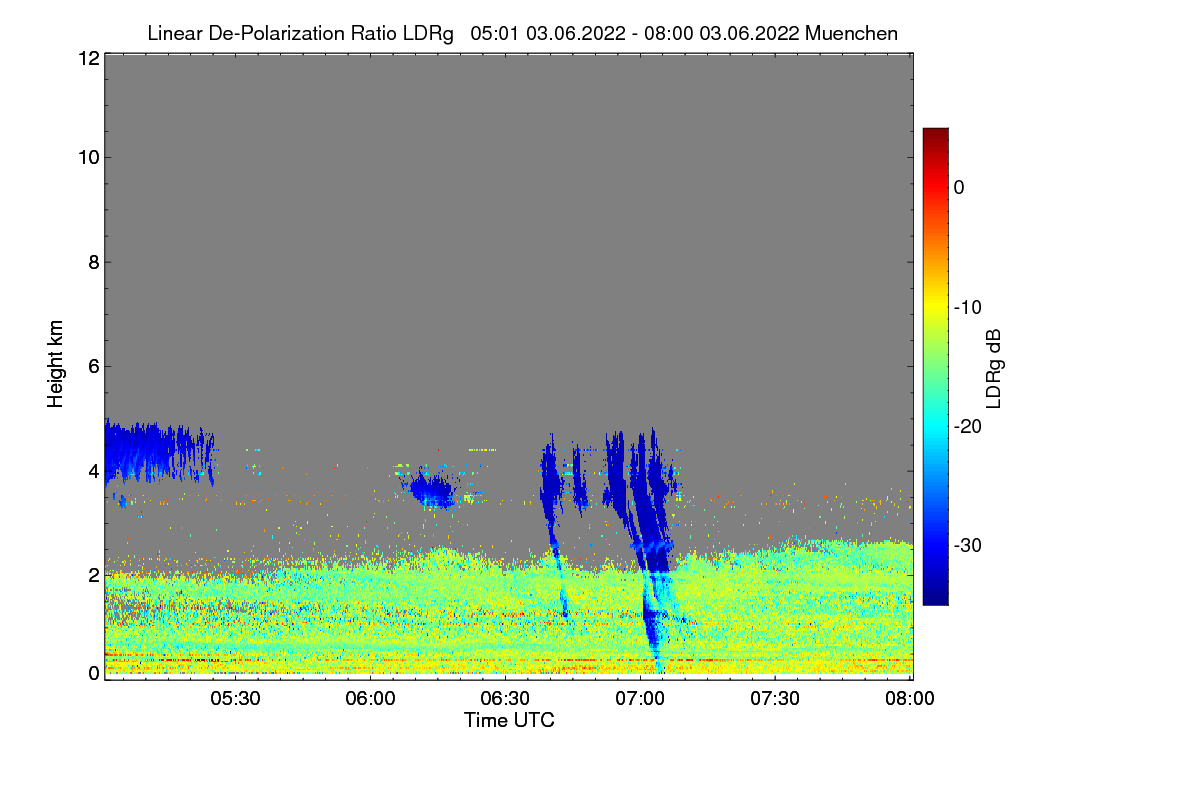This screenshot has height=800, width=1200.
Task: Click the 'Height km' y-axis label
Action: [55, 364]
